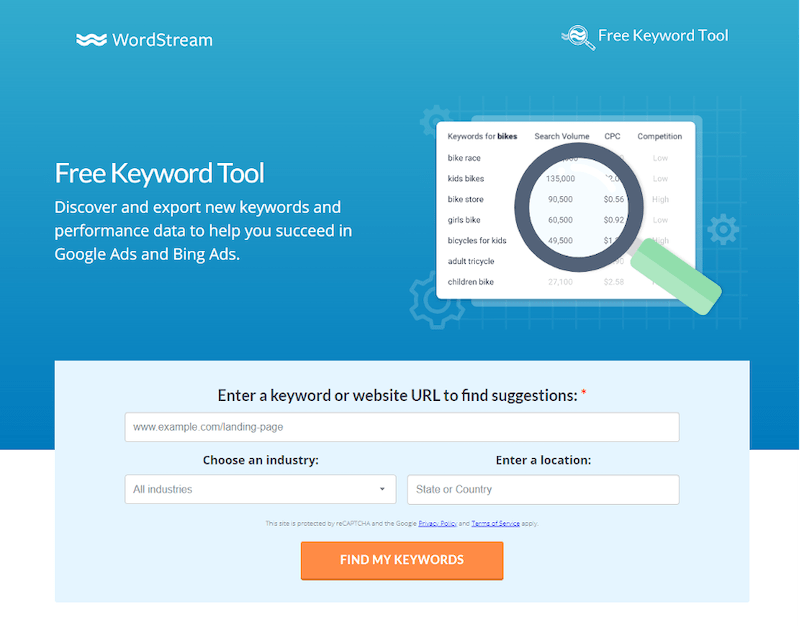
Task: Focus the State or Country location field
Action: (543, 489)
